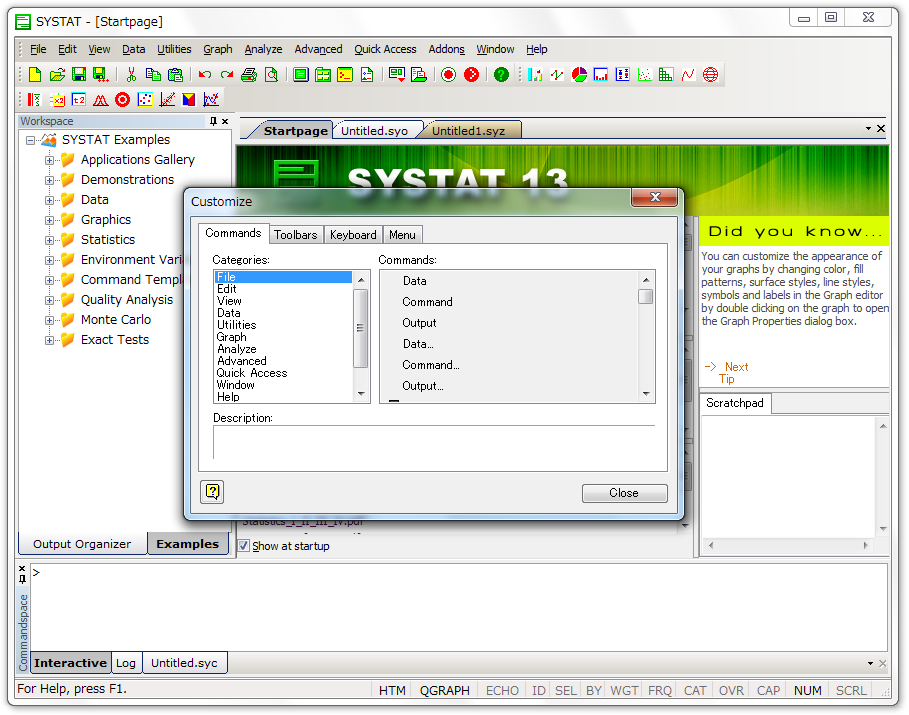Click the Commands list scrollbar thumb
The height and width of the screenshot is (715, 909).
pos(645,296)
